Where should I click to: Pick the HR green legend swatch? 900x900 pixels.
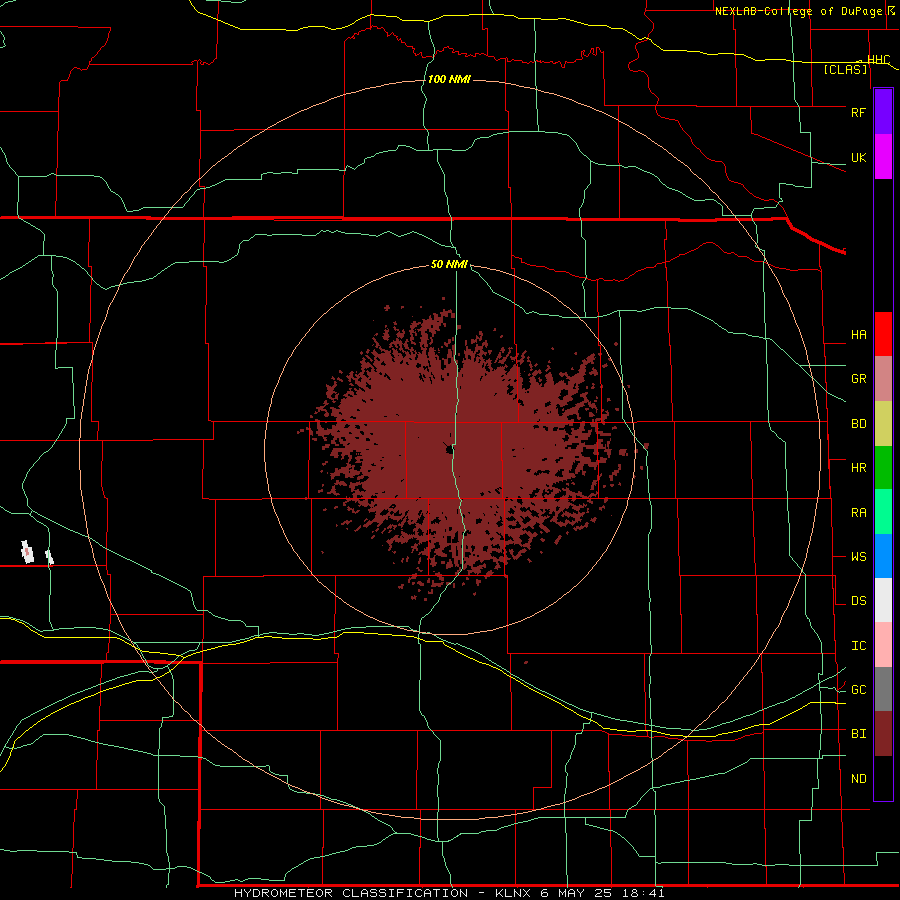[883, 468]
